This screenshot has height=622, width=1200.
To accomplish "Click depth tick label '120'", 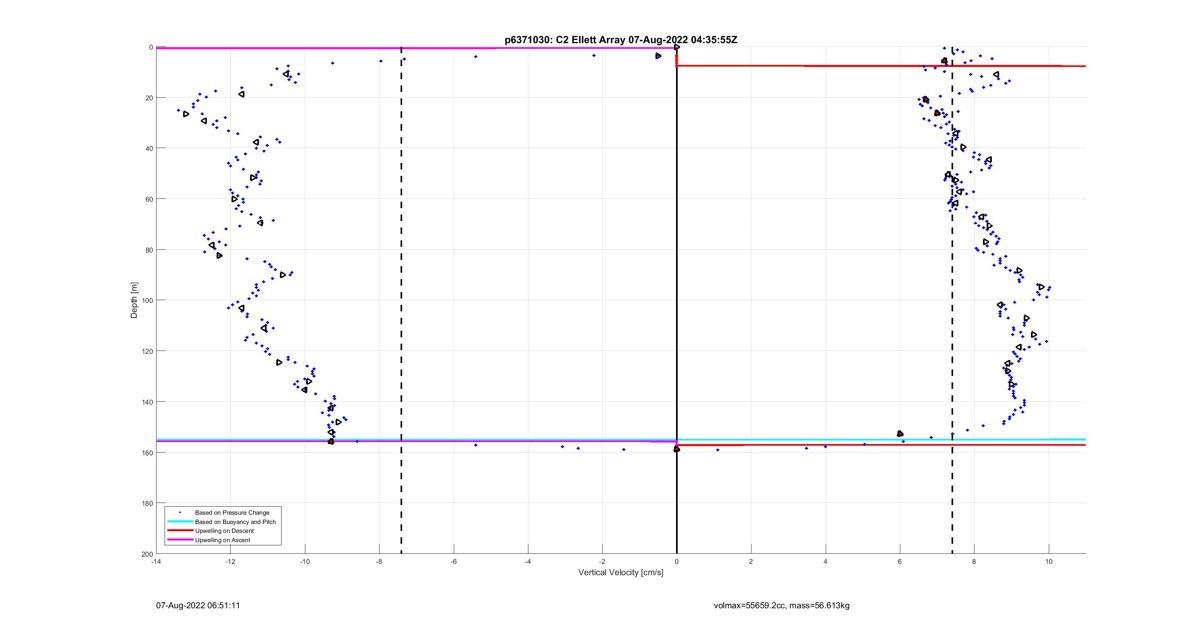I will [x=146, y=351].
